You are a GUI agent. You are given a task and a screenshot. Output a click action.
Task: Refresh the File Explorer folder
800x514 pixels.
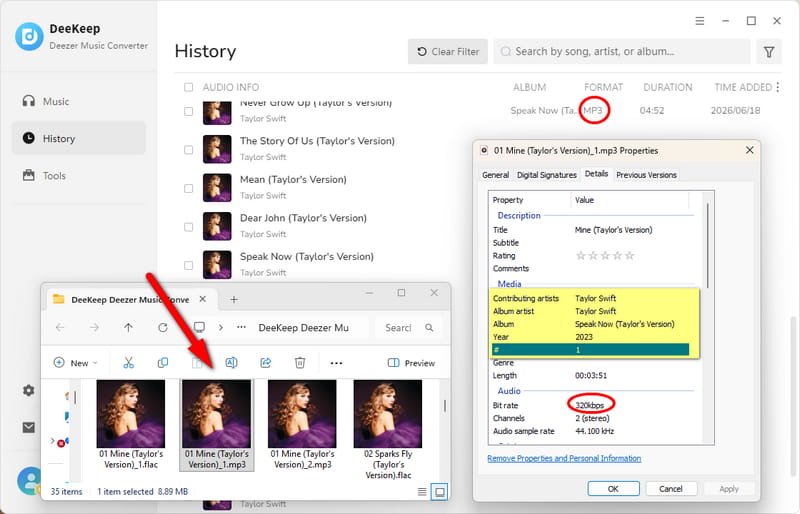pyautogui.click(x=163, y=328)
